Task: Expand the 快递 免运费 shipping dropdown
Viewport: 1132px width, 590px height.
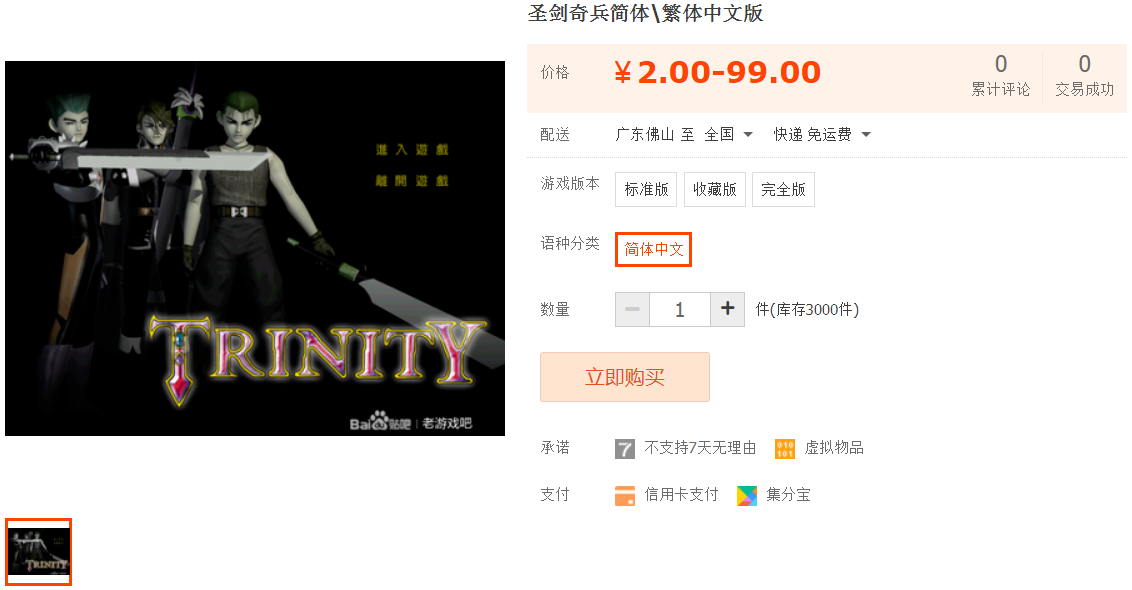Action: 822,134
